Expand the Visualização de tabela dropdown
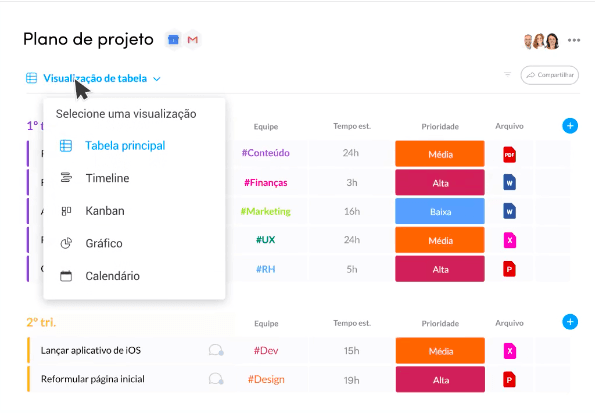 click(93, 78)
